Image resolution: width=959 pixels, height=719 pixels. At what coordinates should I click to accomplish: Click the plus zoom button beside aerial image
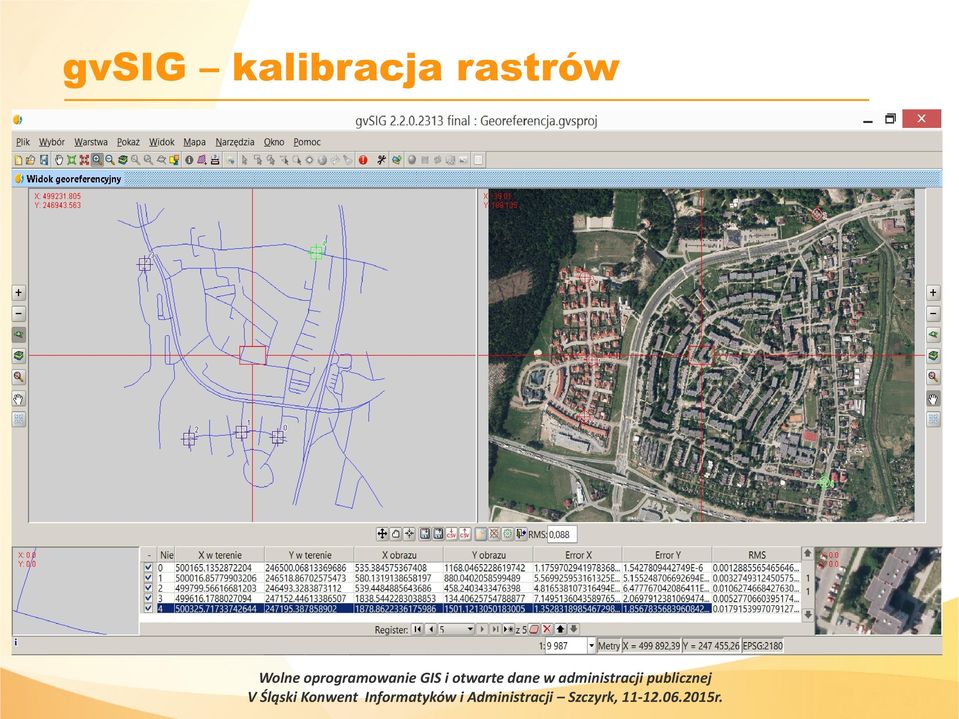point(933,292)
